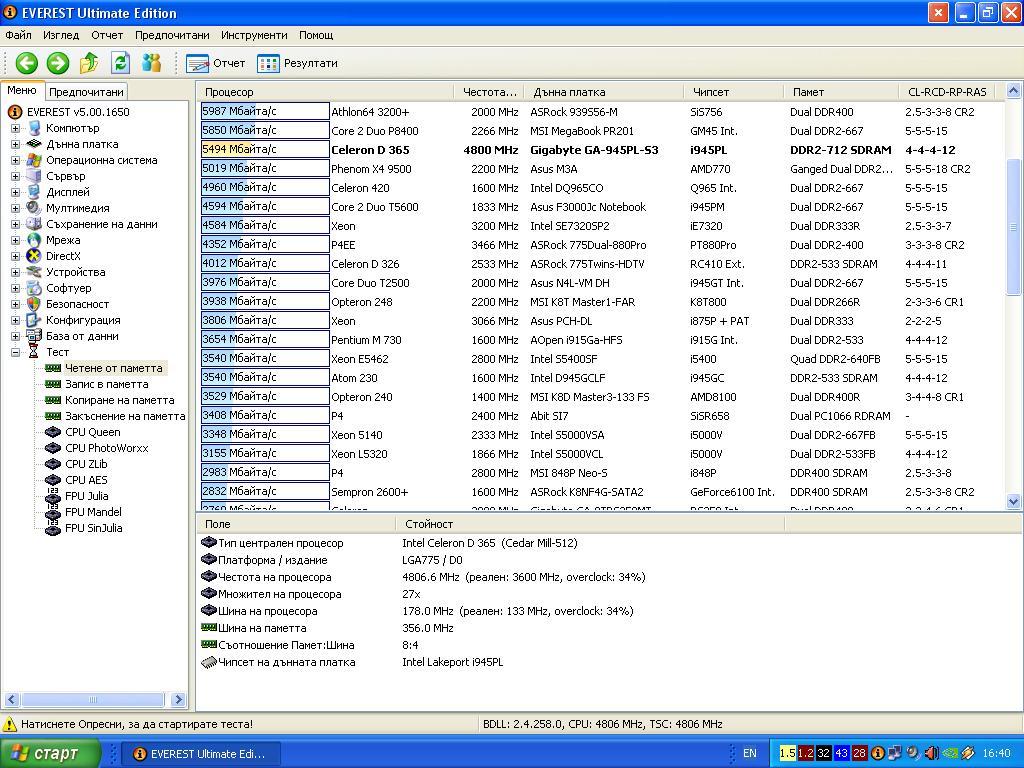The width and height of the screenshot is (1024, 768).
Task: Expand the Дънна платка tree node
Action: (x=15, y=144)
